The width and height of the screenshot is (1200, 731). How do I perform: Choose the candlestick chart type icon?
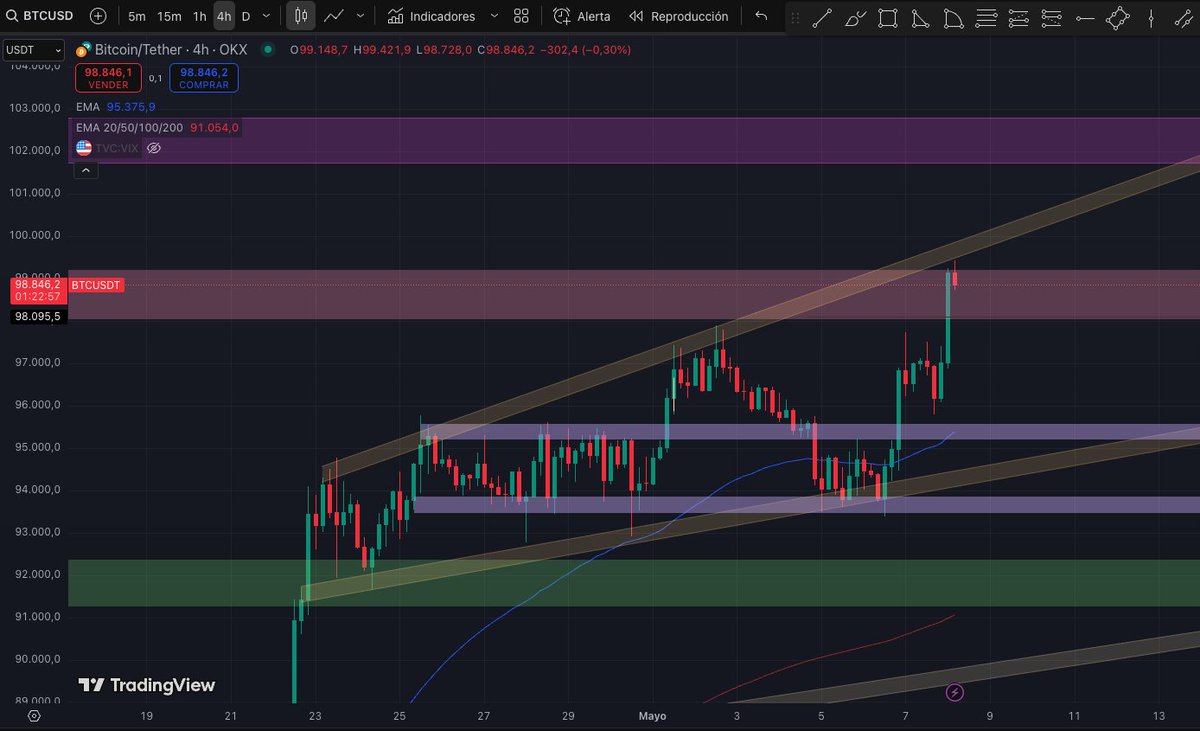(x=301, y=16)
